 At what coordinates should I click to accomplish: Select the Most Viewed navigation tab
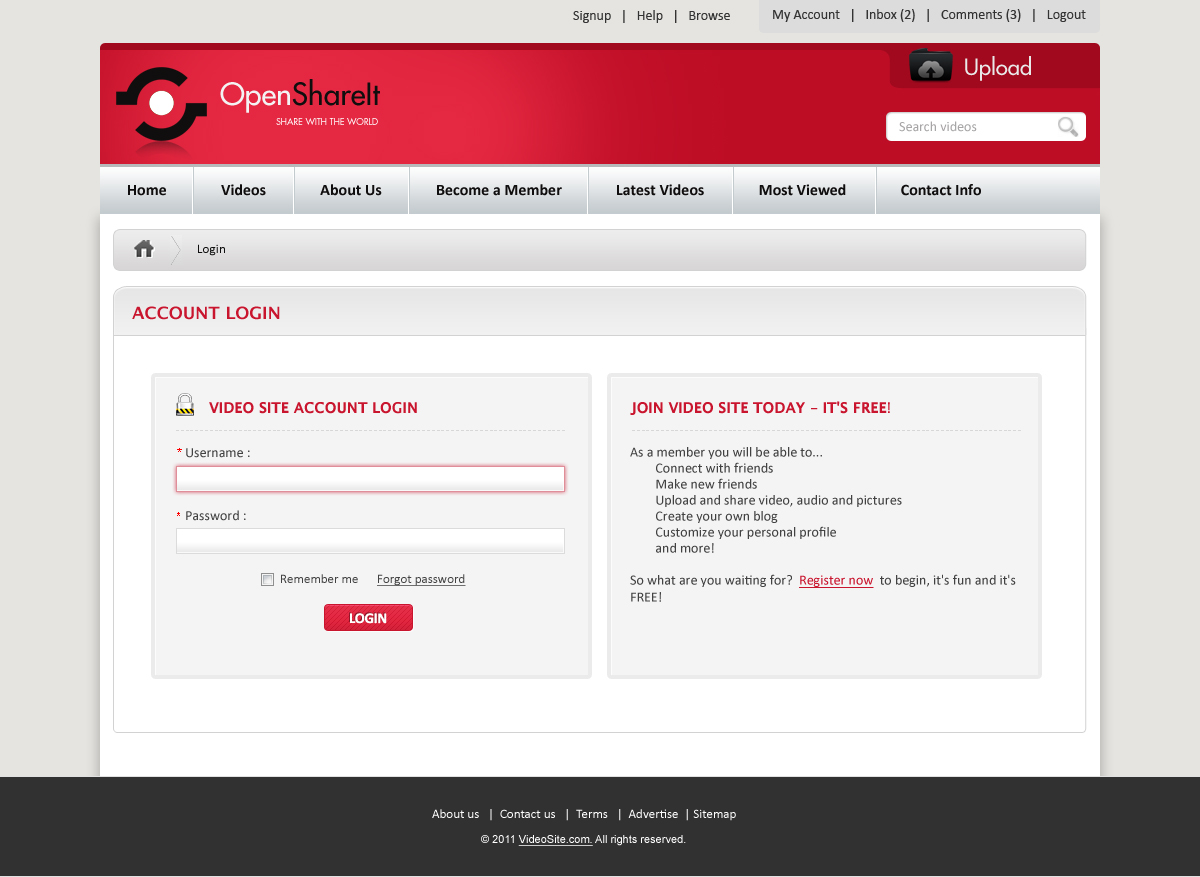[802, 190]
